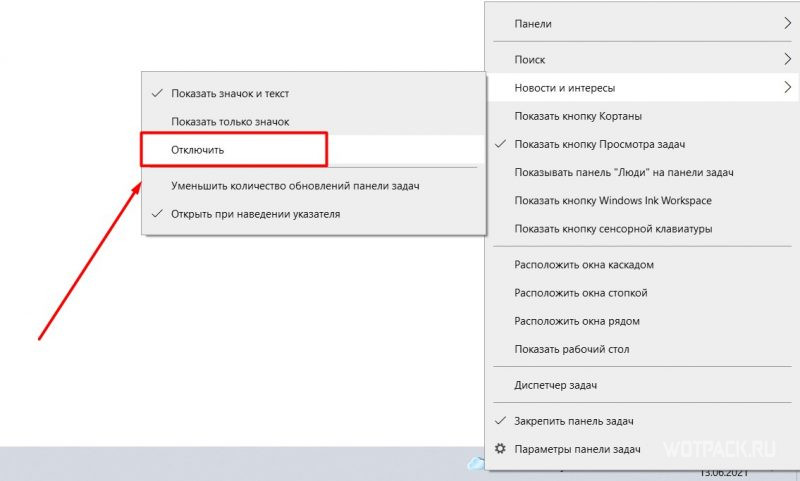
Task: Toggle Показать кнопку Просмотра задач
Action: (642, 144)
